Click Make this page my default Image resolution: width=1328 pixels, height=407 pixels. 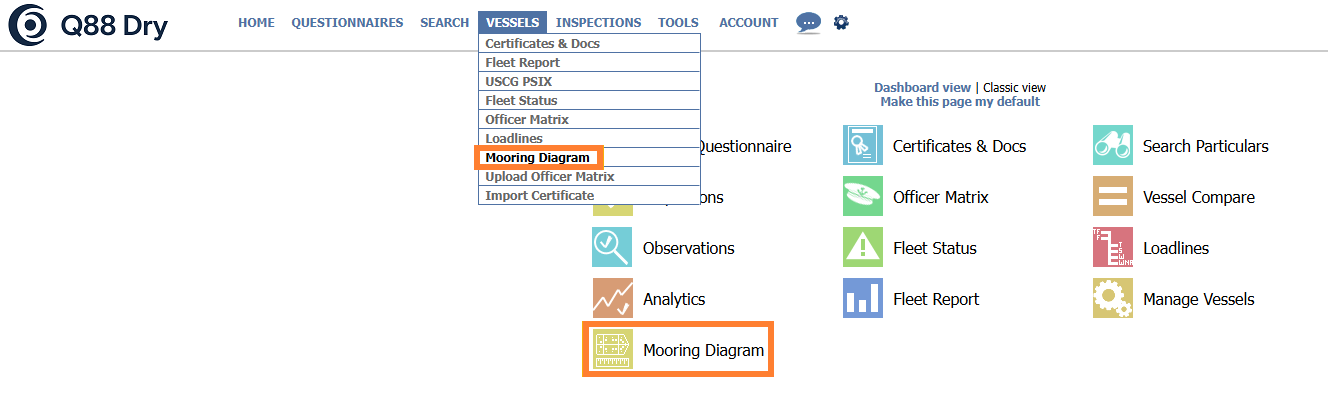point(960,102)
